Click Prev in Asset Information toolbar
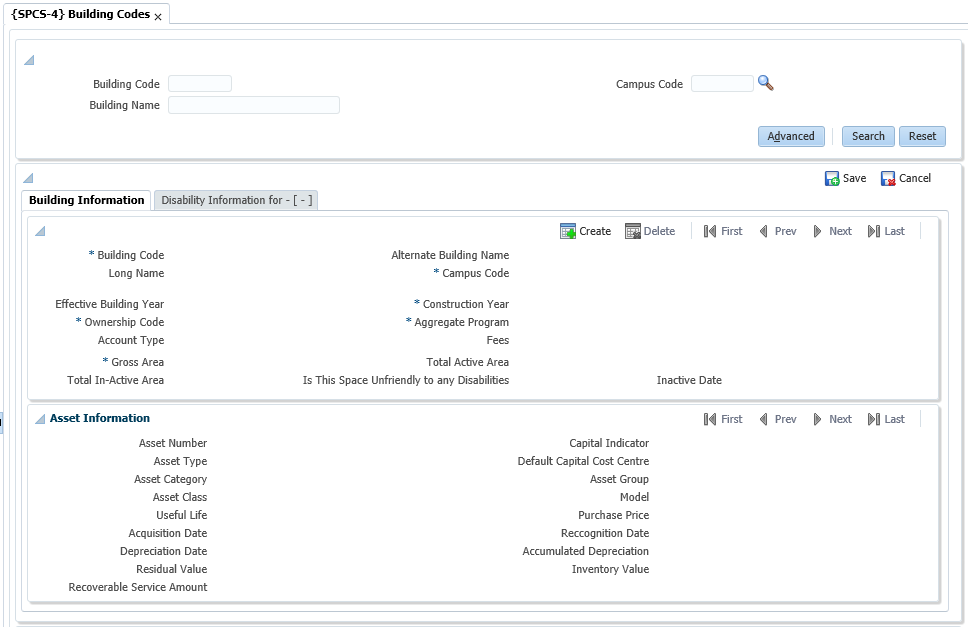The width and height of the screenshot is (968, 627). pos(777,419)
